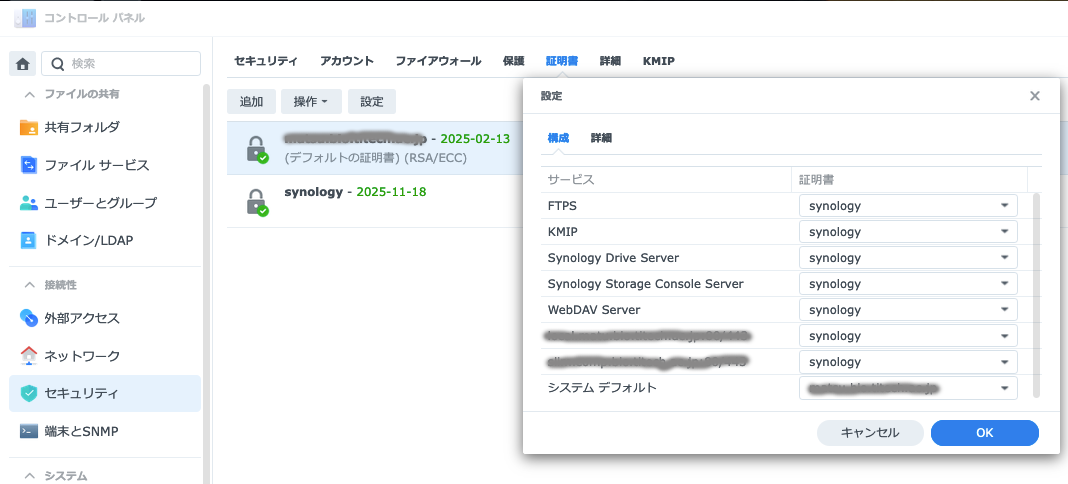Select the default certificate expiring 2025-02-13

pyautogui.click(x=375, y=148)
